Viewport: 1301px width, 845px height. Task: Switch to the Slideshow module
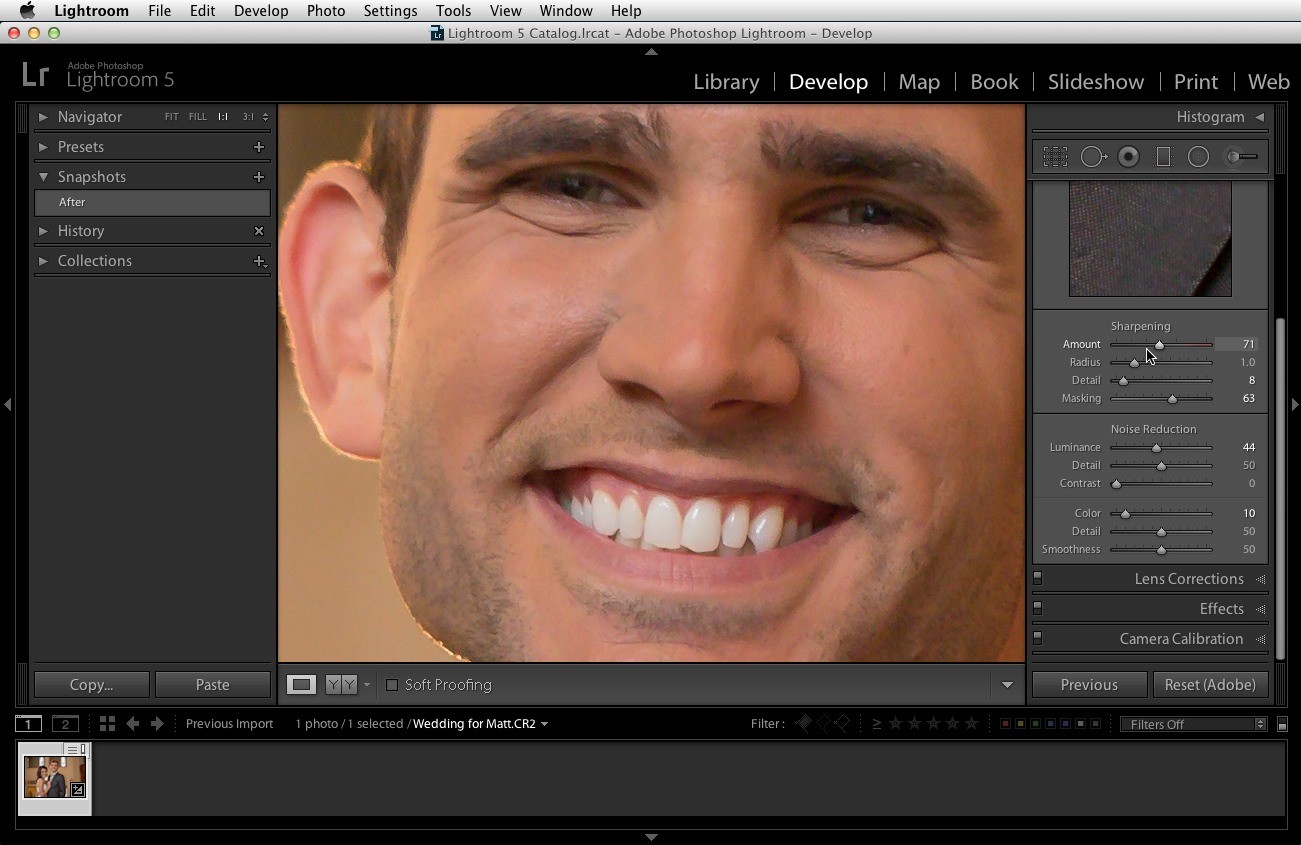(1096, 82)
